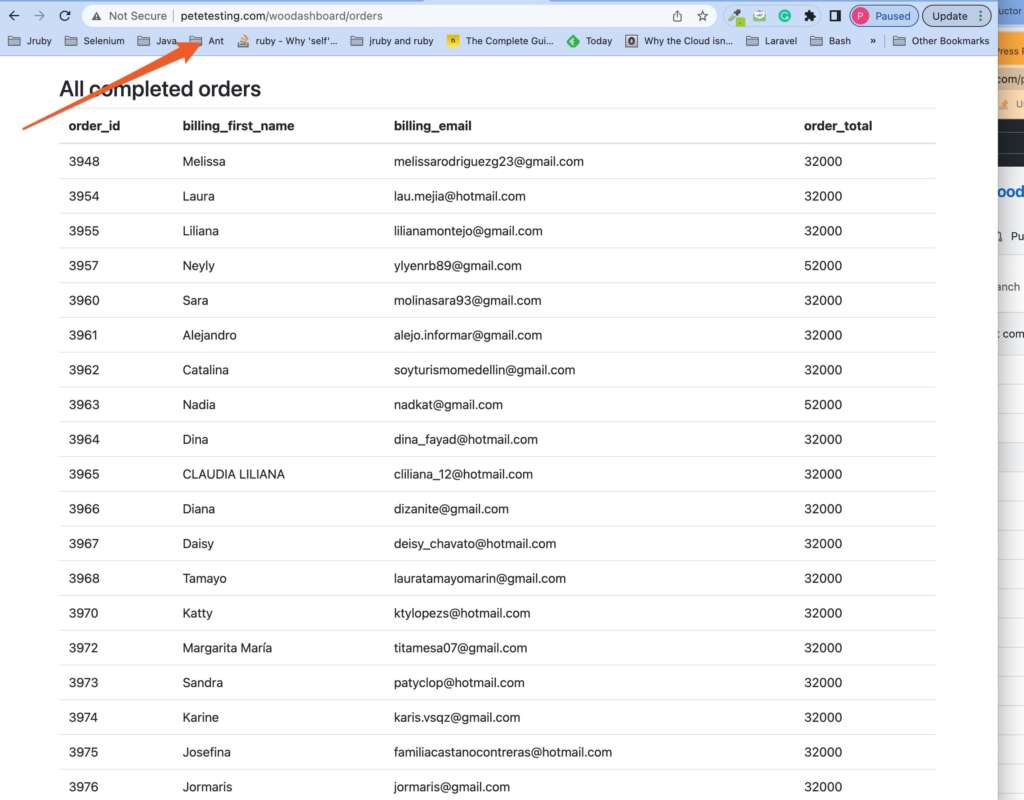Toggle the browser side panel icon

pyautogui.click(x=834, y=16)
